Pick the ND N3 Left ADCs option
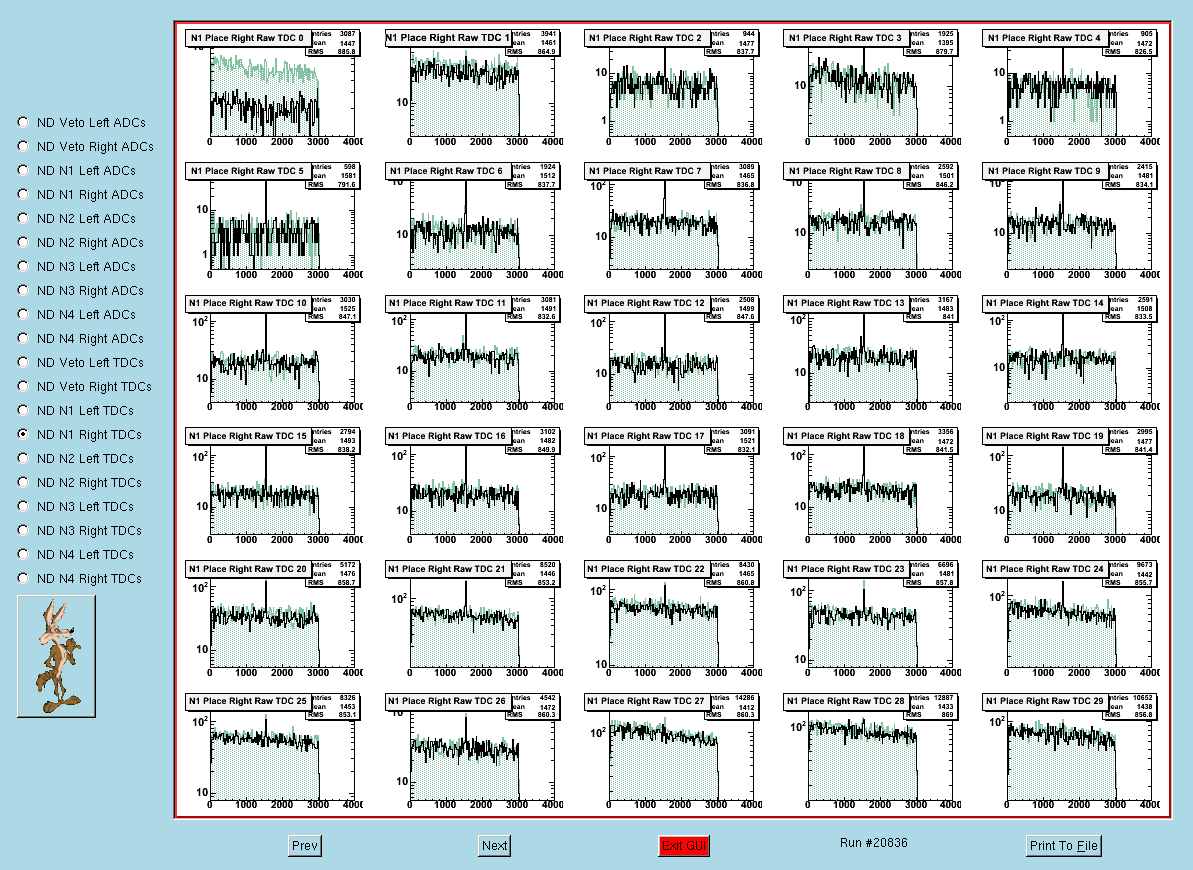This screenshot has height=870, width=1193. tap(23, 266)
